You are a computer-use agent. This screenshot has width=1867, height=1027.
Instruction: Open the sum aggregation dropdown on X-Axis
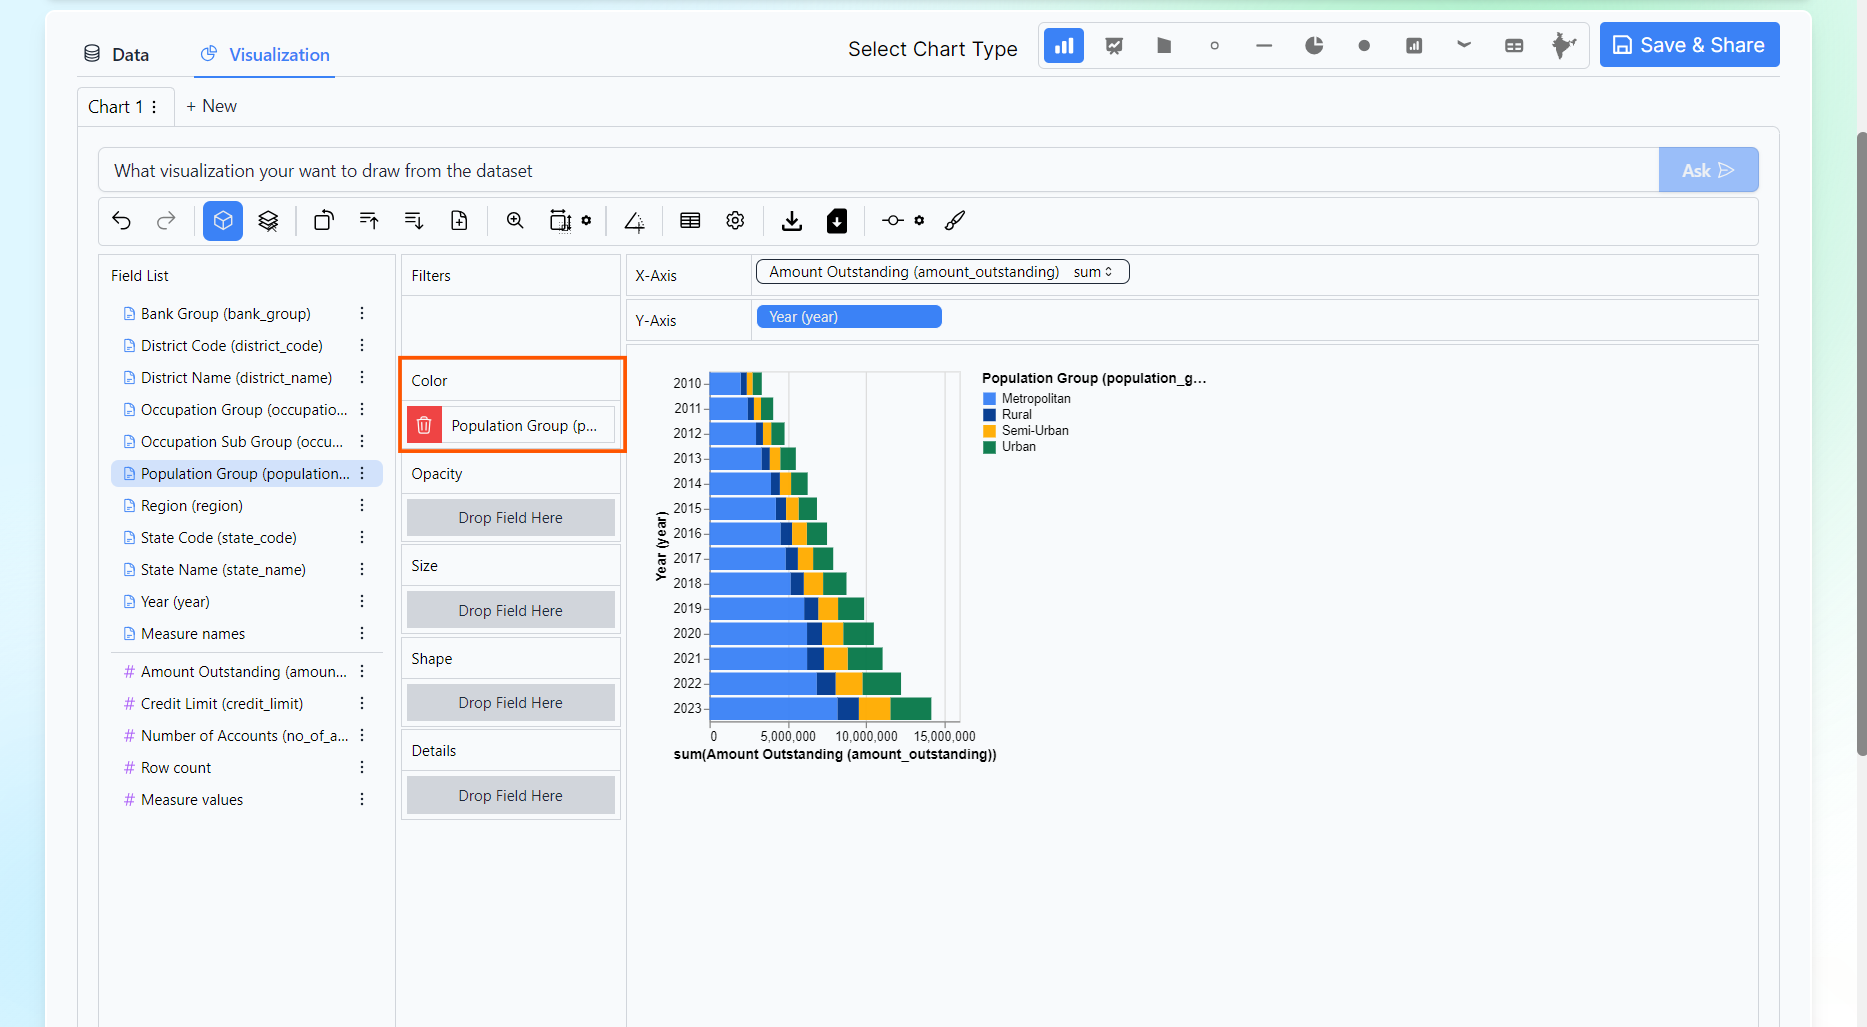[x=1093, y=272]
